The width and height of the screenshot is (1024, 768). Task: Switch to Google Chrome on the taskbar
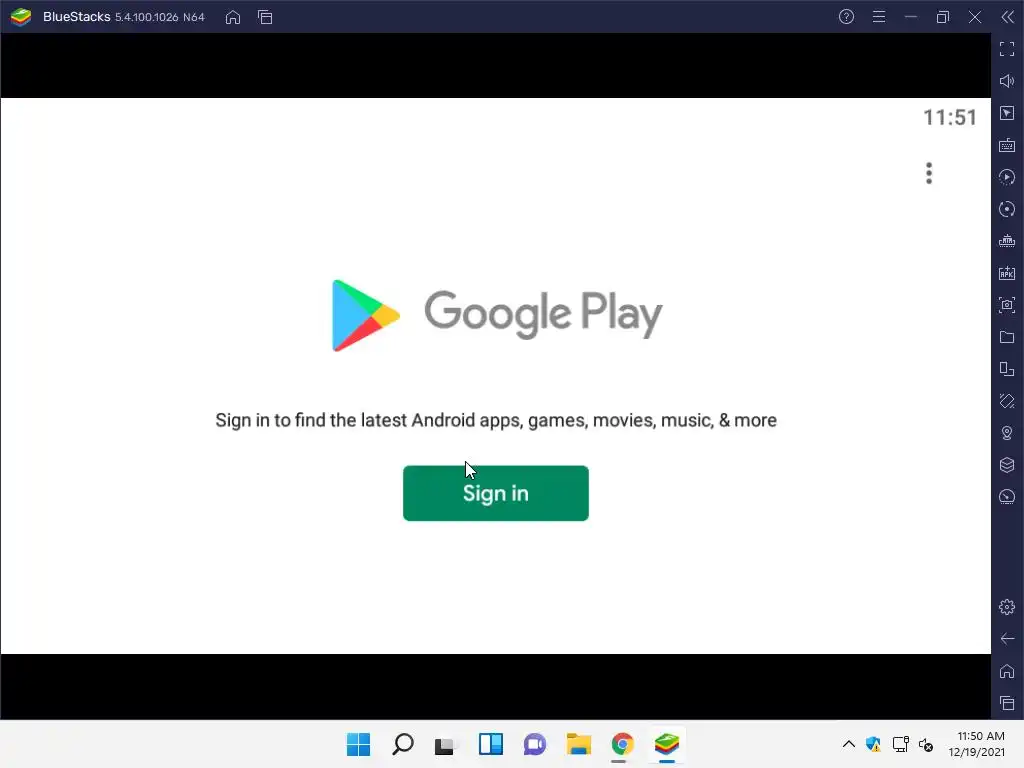pos(622,744)
